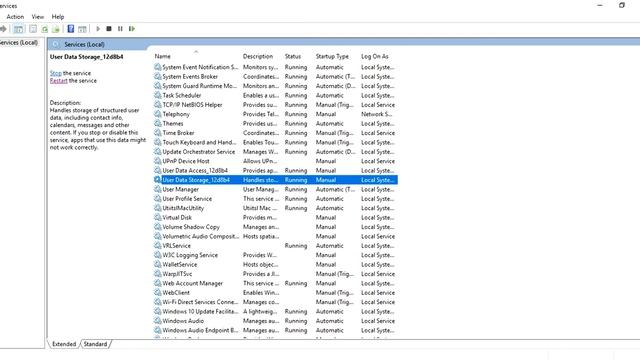Select Wi-Fi Direct Services Connection Manager
Image resolution: width=640 pixels, height=360 pixels.
point(275,302)
